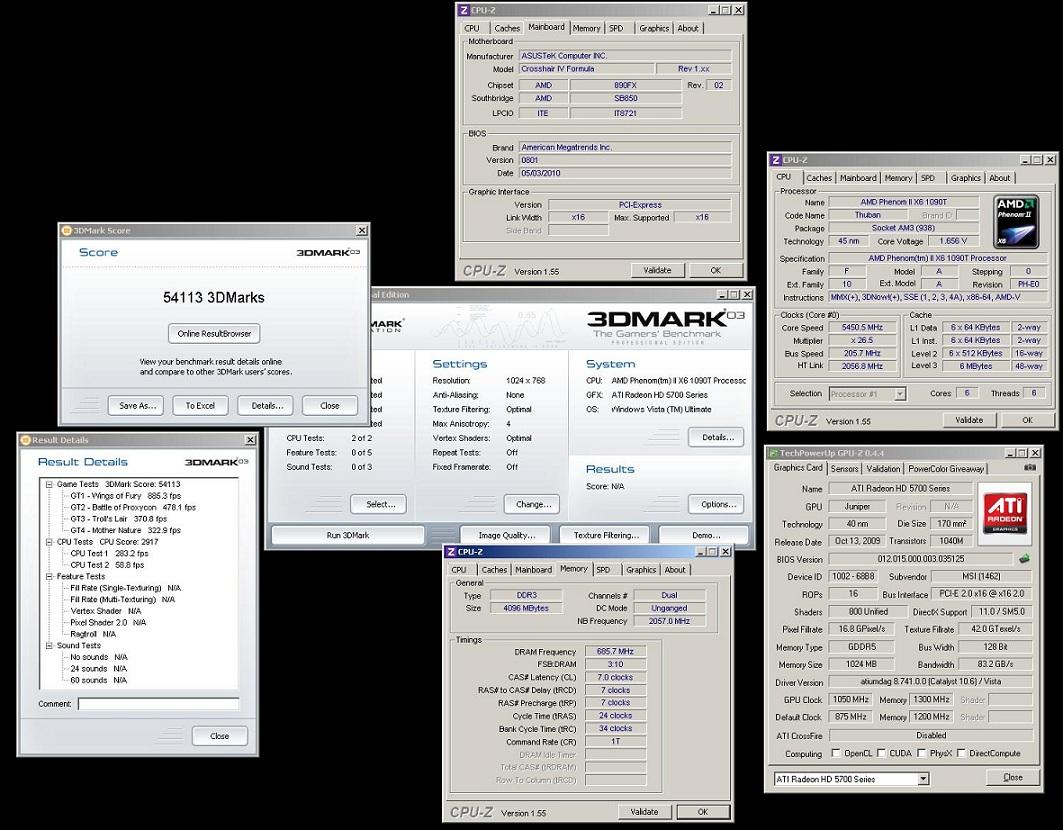Click the 3DMark Score window title icon
The image size is (1063, 830).
66,231
